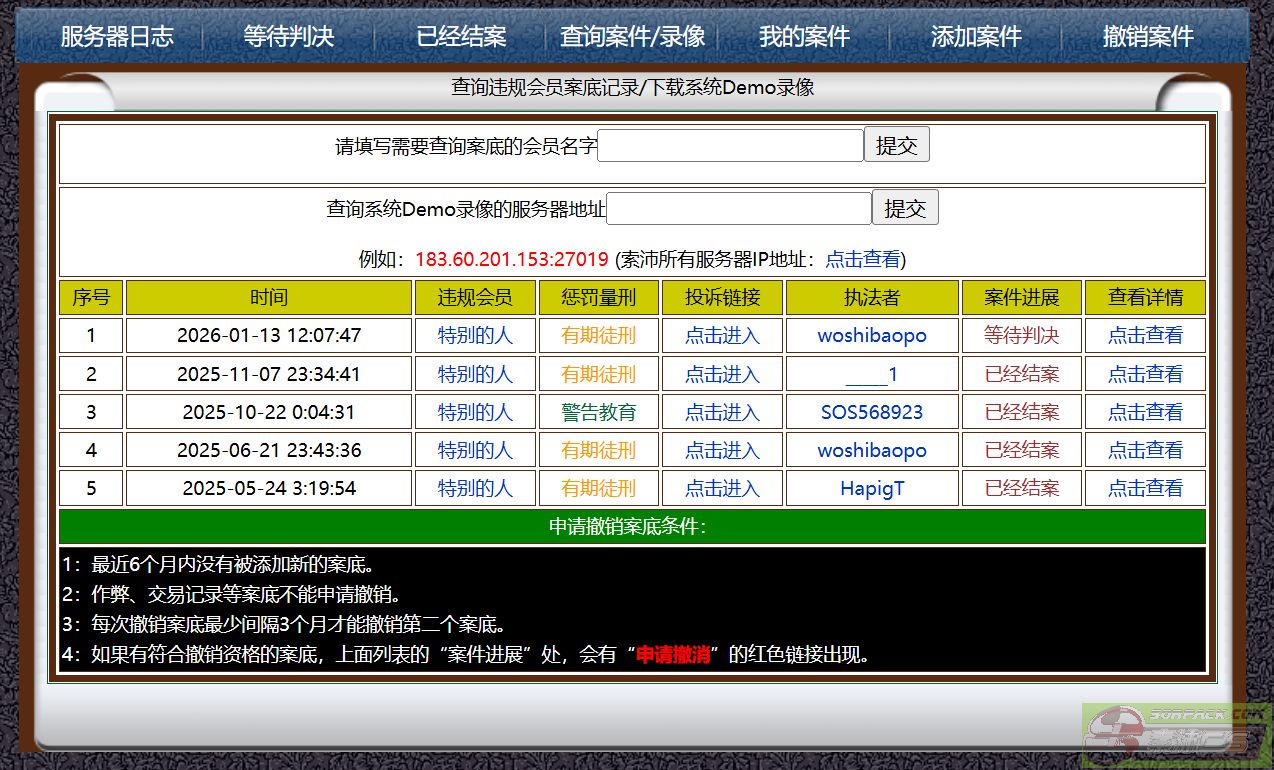The image size is (1274, 770).
Task: Open 点击查看 link for server IP addresses
Action: [x=862, y=260]
